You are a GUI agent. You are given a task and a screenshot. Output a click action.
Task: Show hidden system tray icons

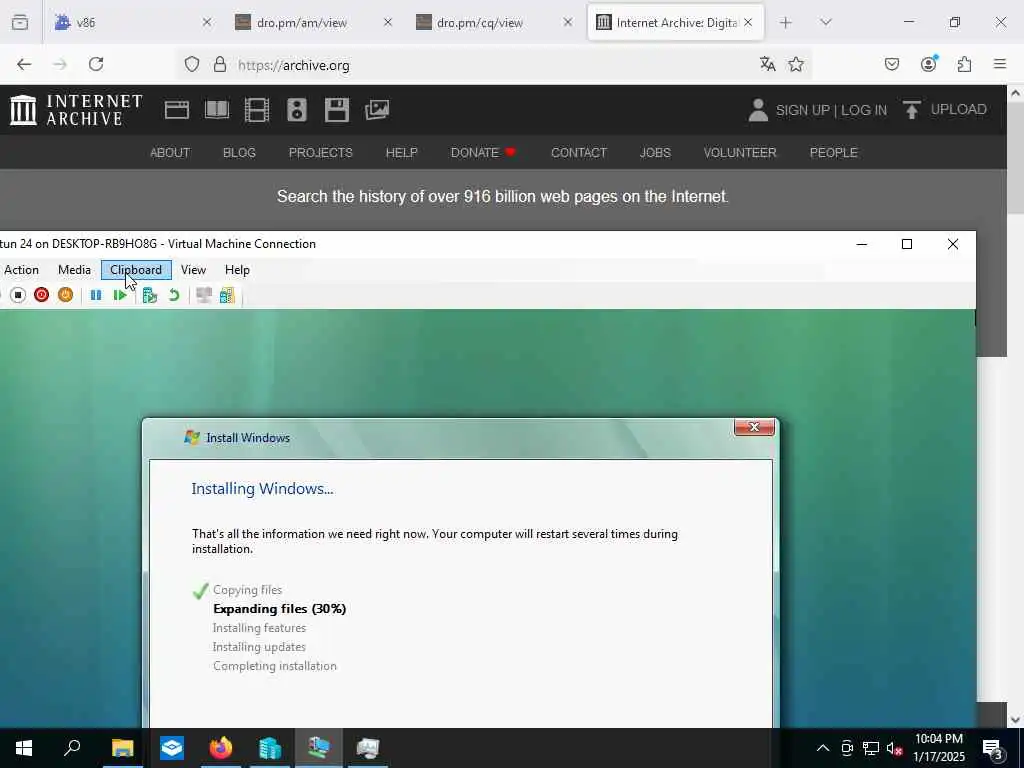[823, 748]
